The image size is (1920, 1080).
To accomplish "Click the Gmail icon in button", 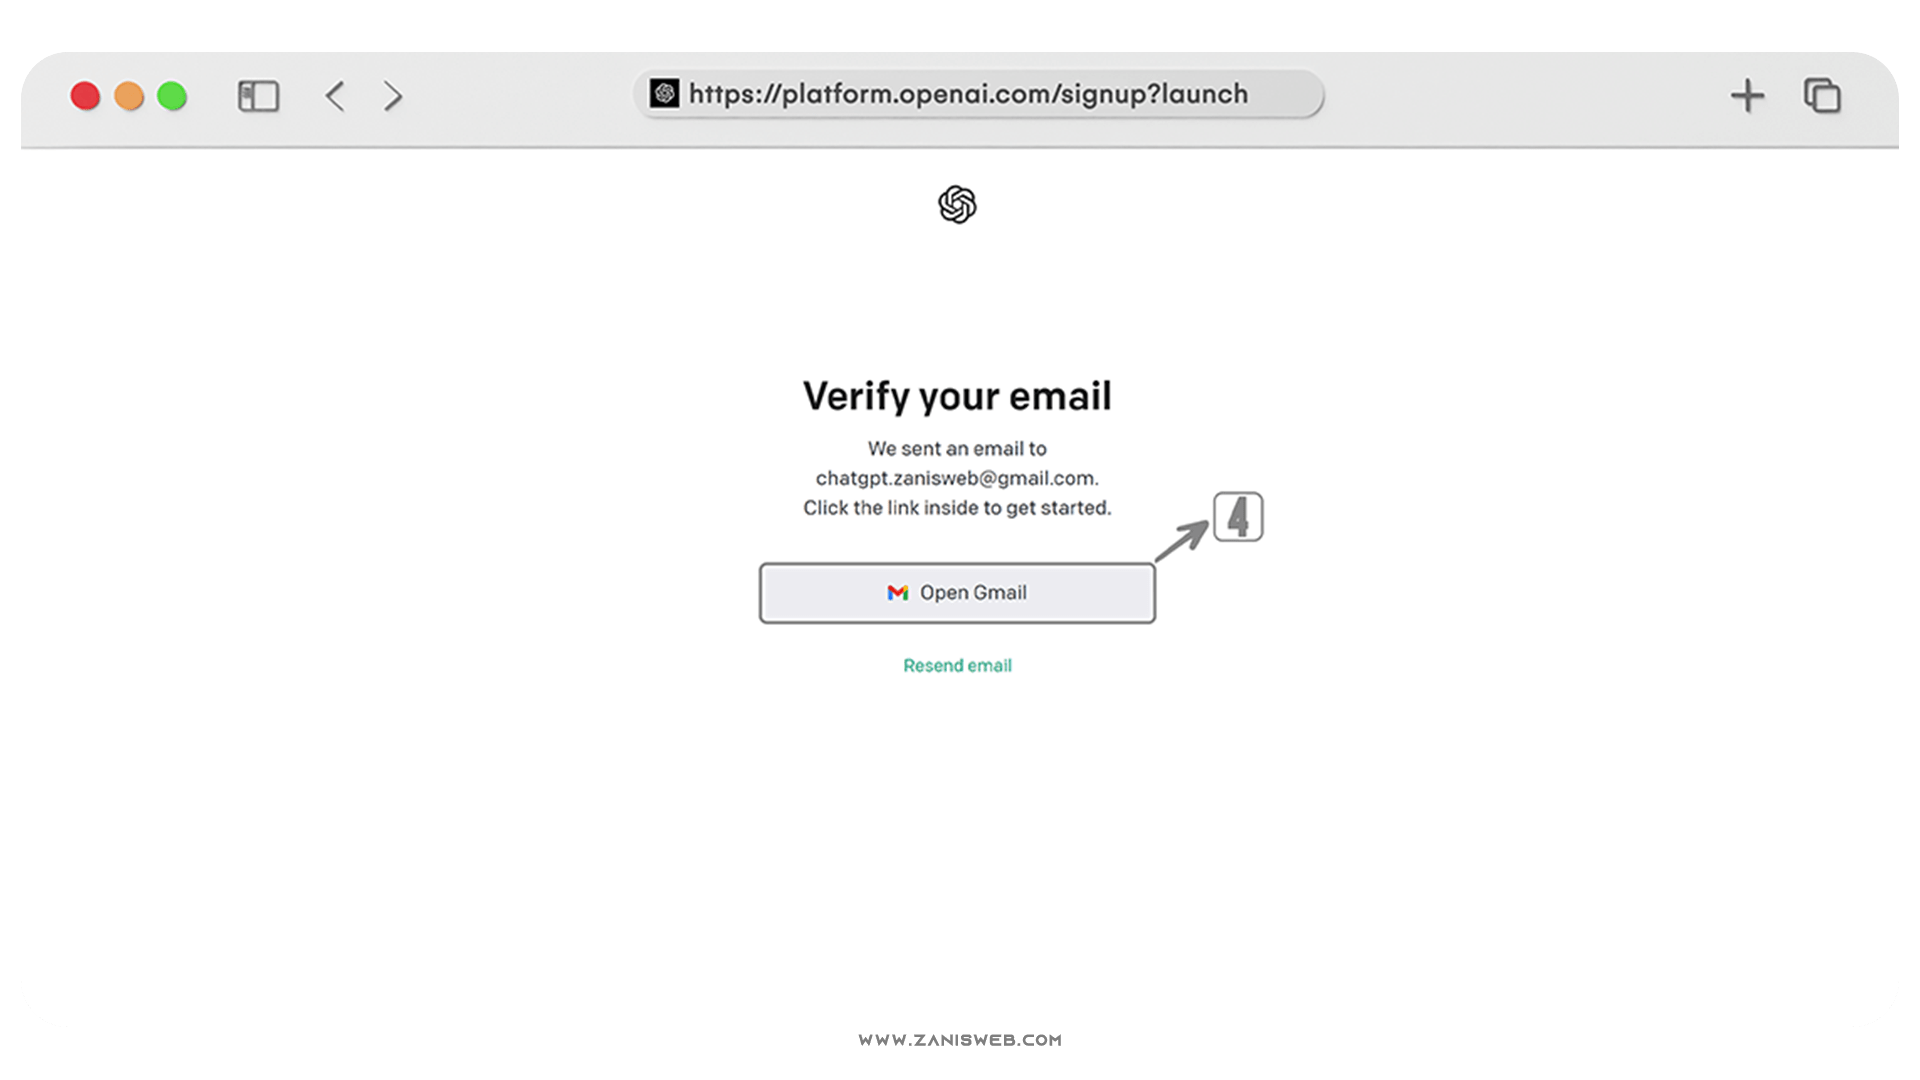I will click(897, 592).
